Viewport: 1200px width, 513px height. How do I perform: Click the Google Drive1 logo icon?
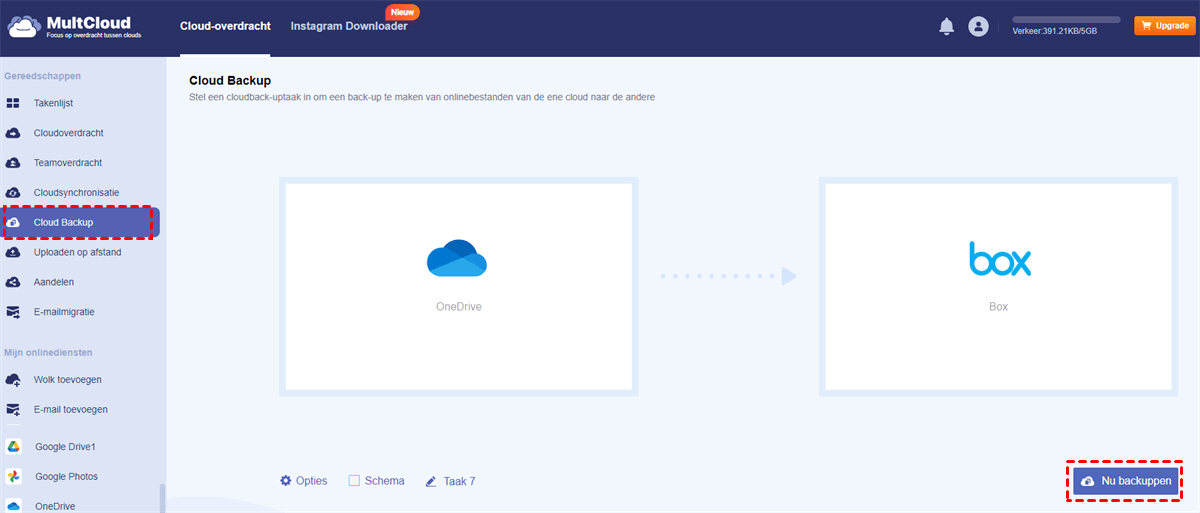tap(14, 446)
